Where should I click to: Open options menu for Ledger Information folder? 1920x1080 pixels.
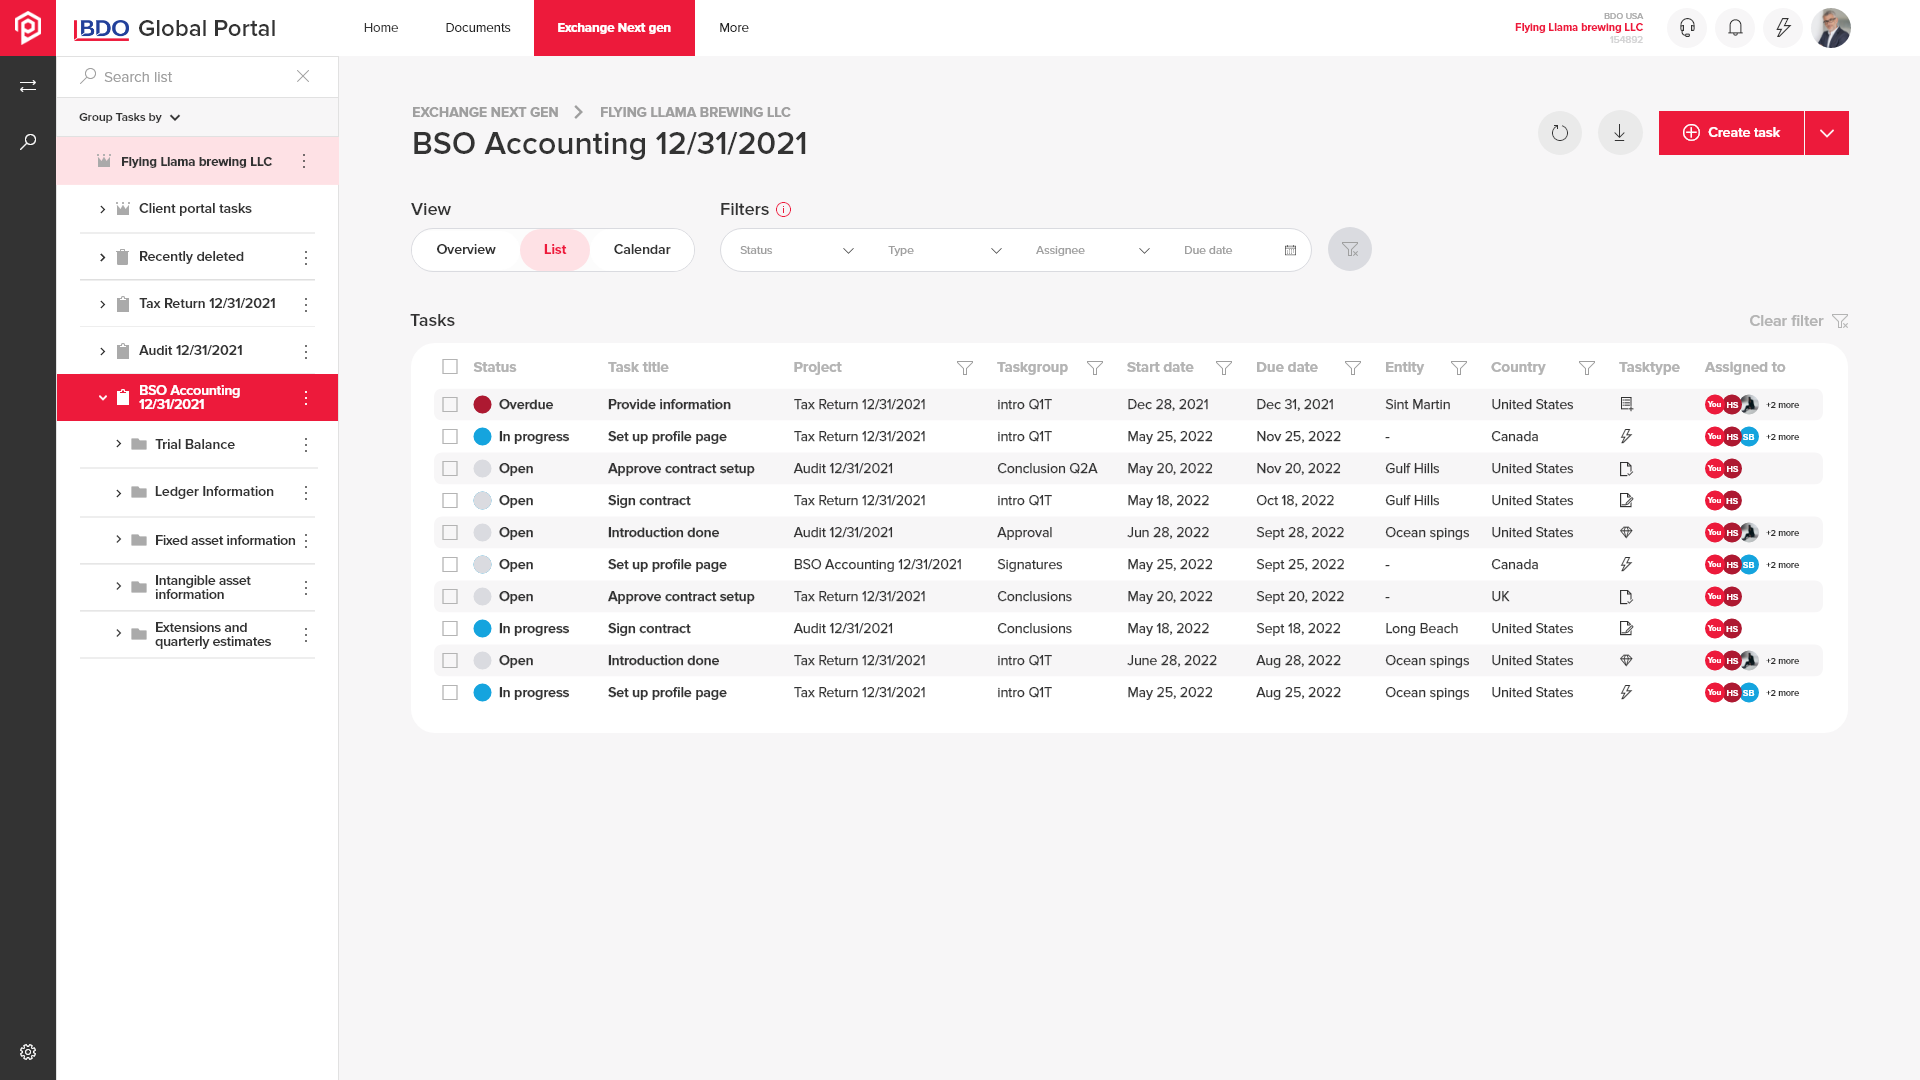306,492
